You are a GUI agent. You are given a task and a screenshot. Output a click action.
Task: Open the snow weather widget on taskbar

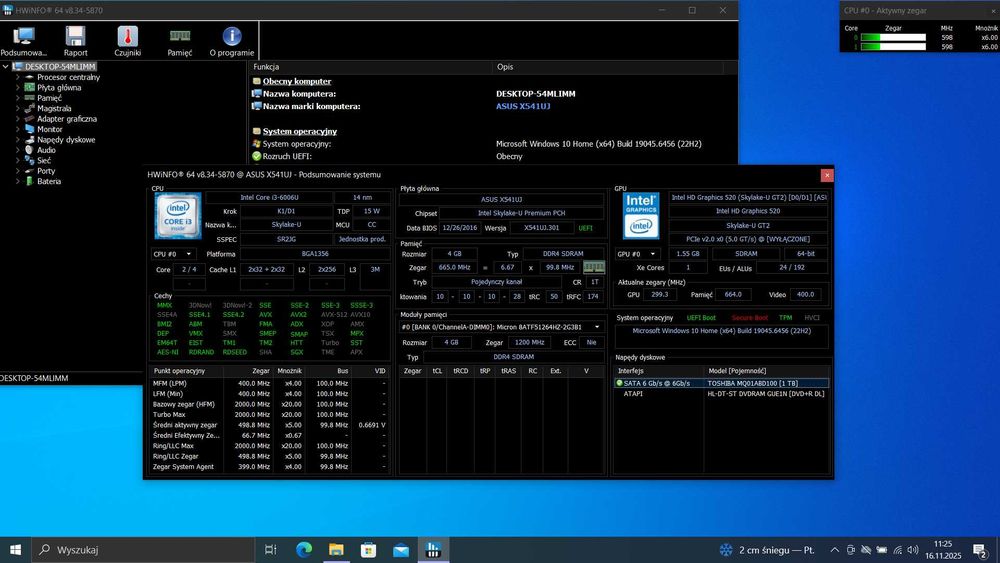point(767,550)
